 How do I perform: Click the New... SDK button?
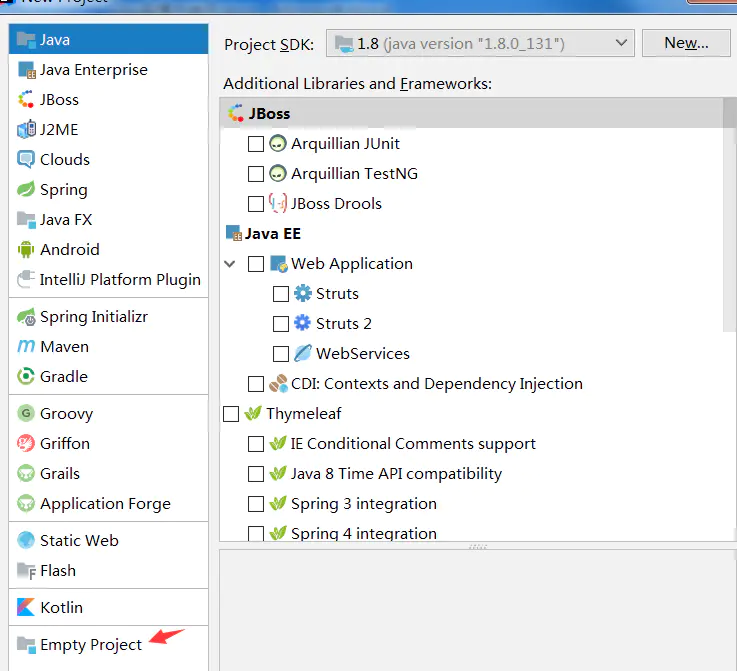point(686,43)
